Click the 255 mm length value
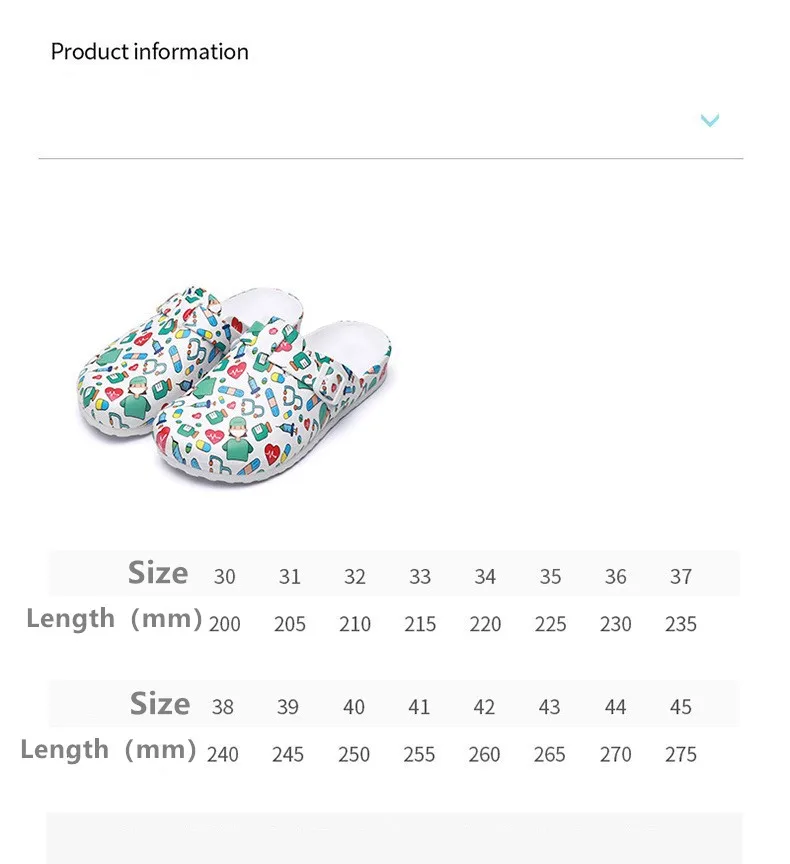This screenshot has height=864, width=790. [x=419, y=754]
